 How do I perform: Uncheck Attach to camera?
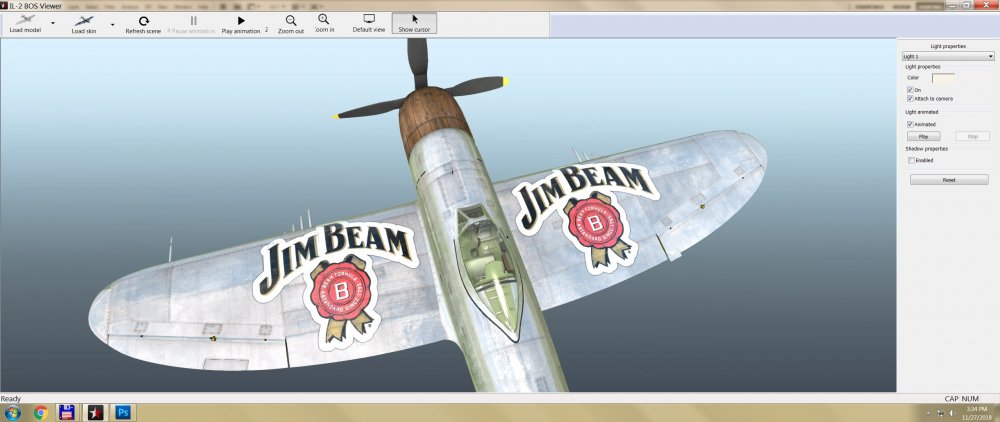coord(910,99)
